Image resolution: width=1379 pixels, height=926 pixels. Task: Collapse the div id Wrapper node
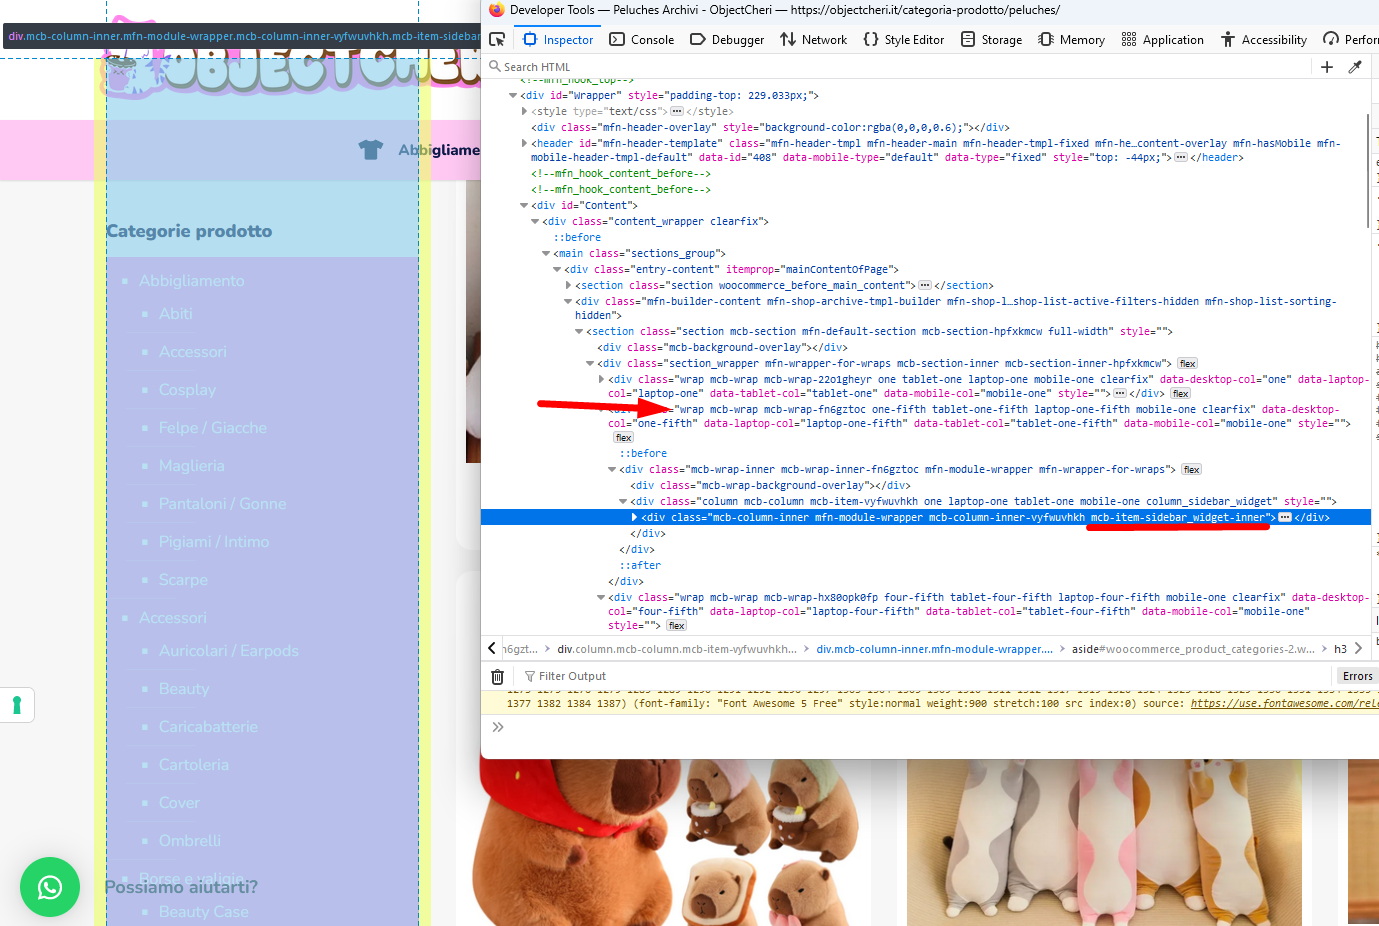coord(513,96)
